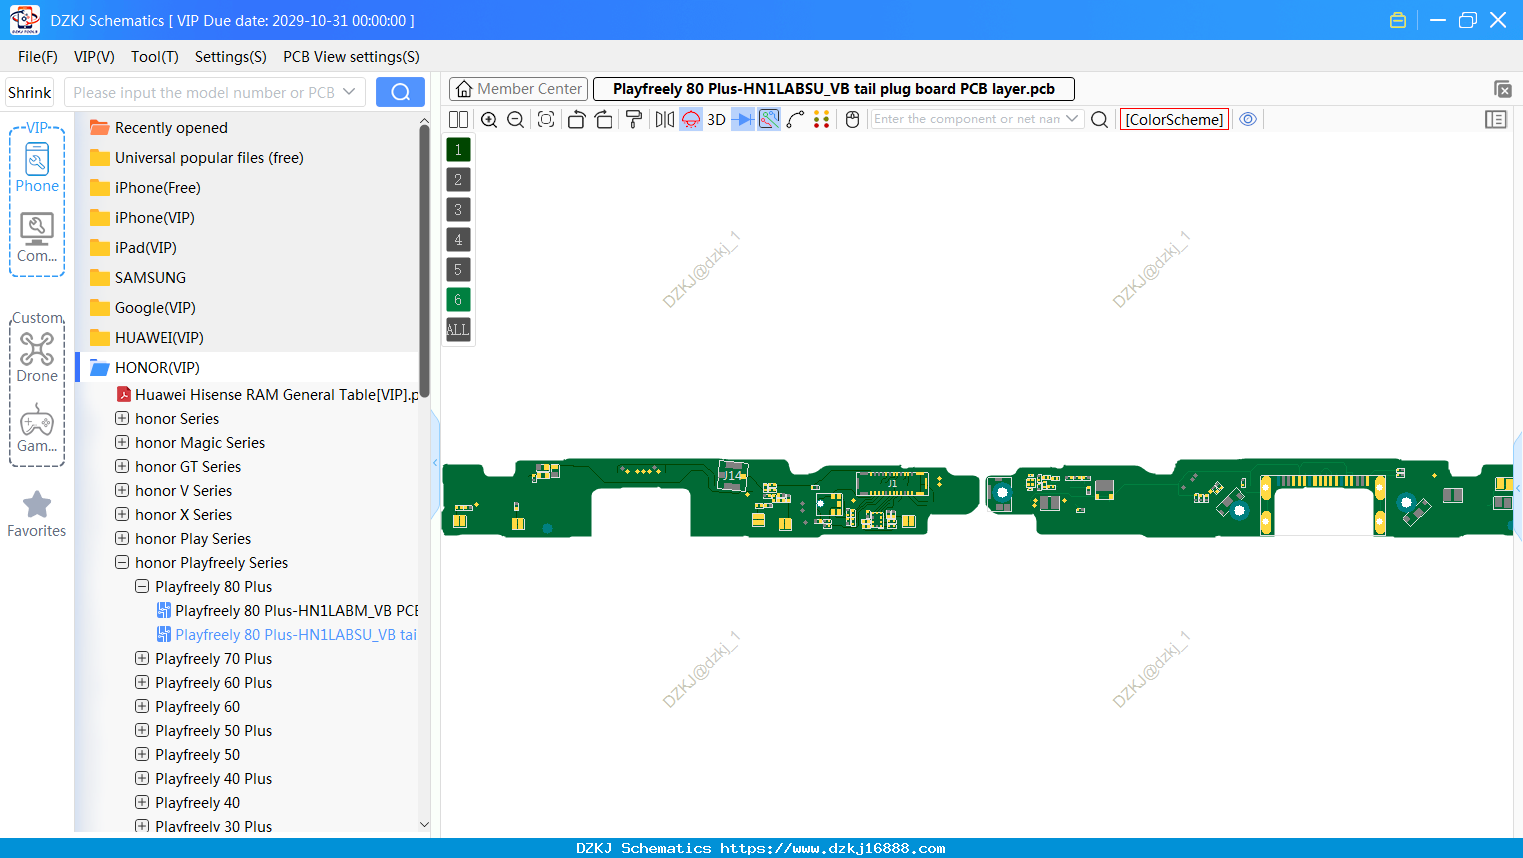
Task: Open the Tool(T) menu
Action: (x=155, y=57)
